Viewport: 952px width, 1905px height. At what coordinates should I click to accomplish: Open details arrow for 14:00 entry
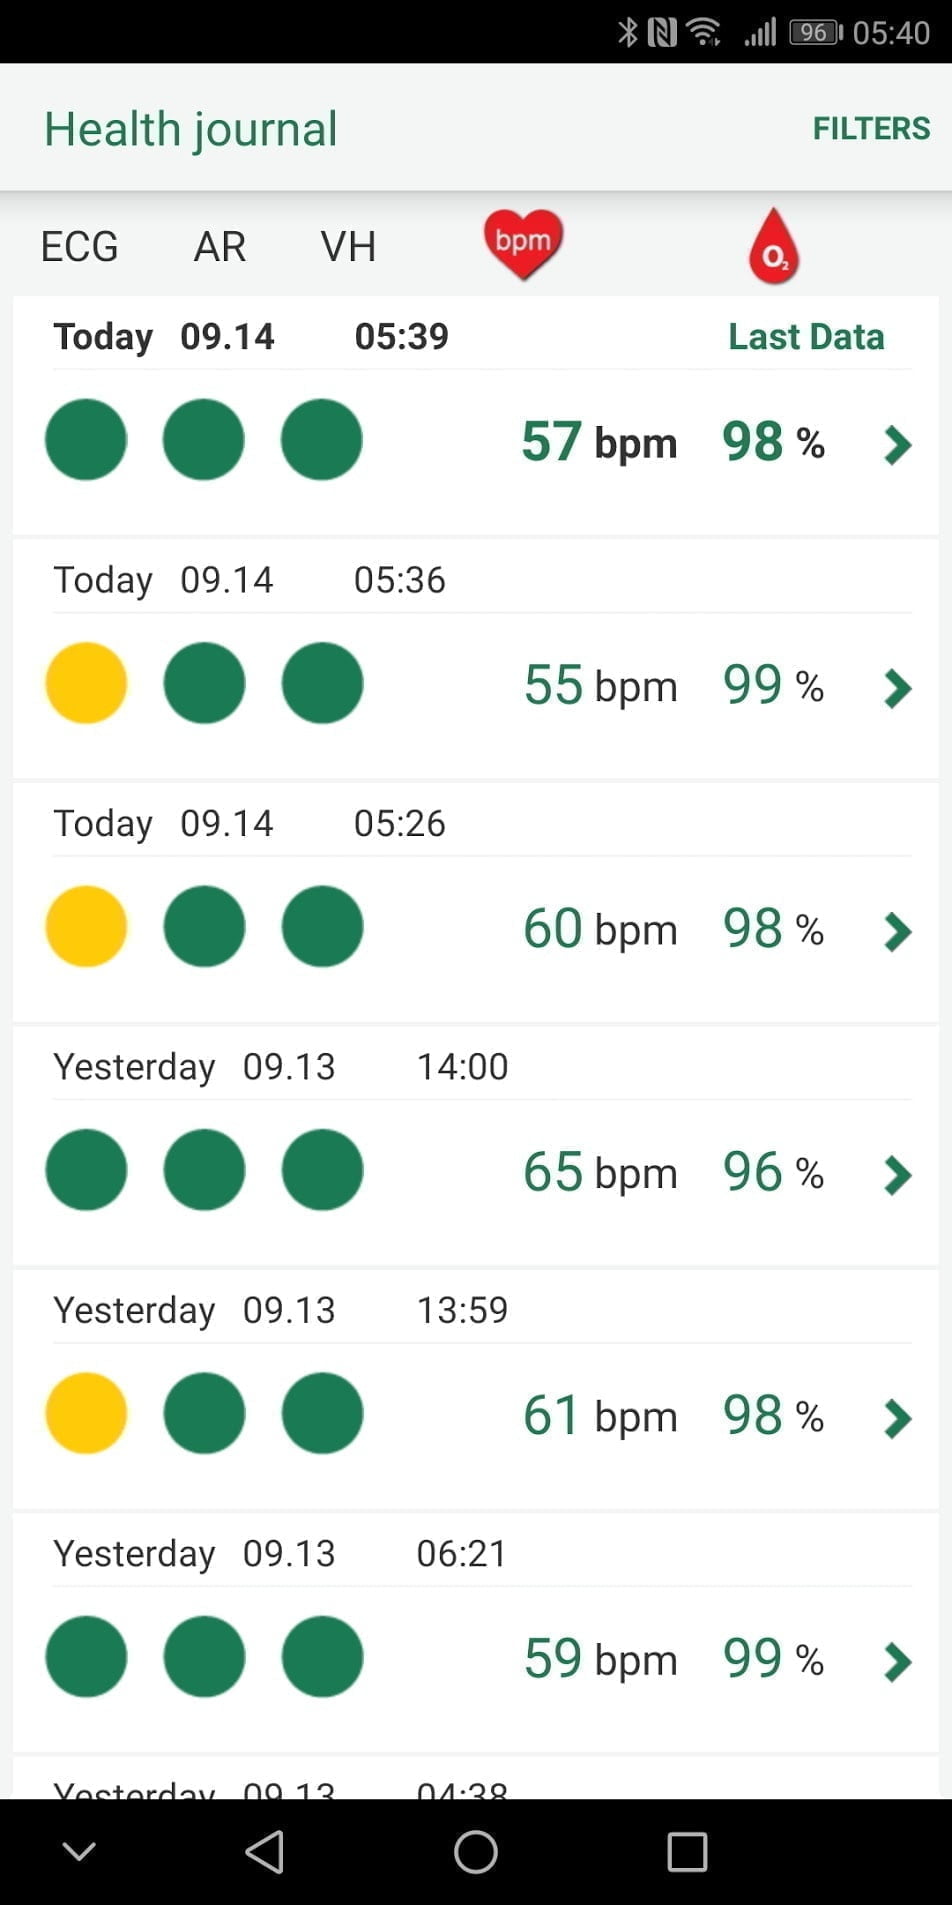897,1175
